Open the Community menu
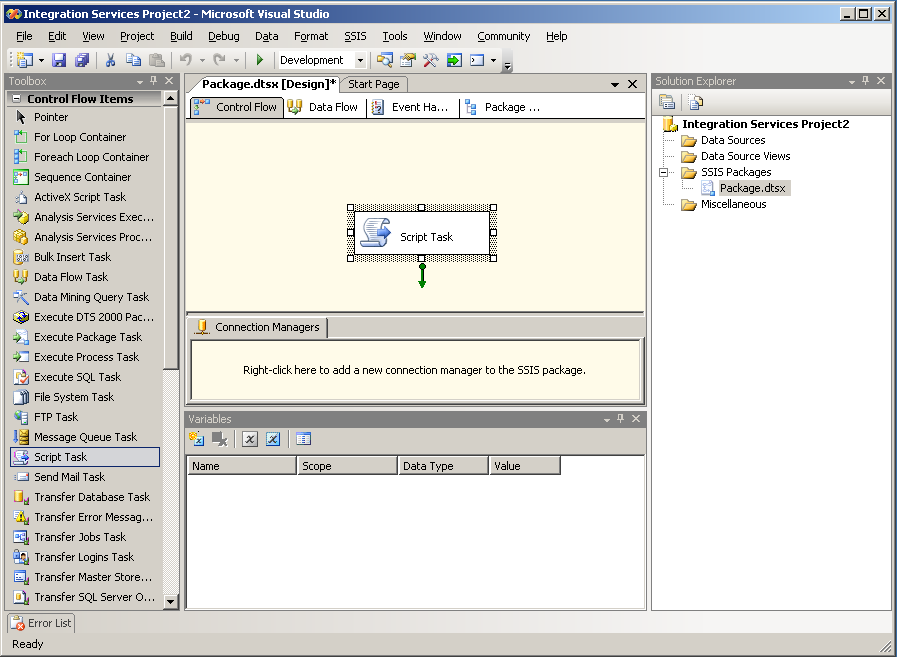 [503, 36]
